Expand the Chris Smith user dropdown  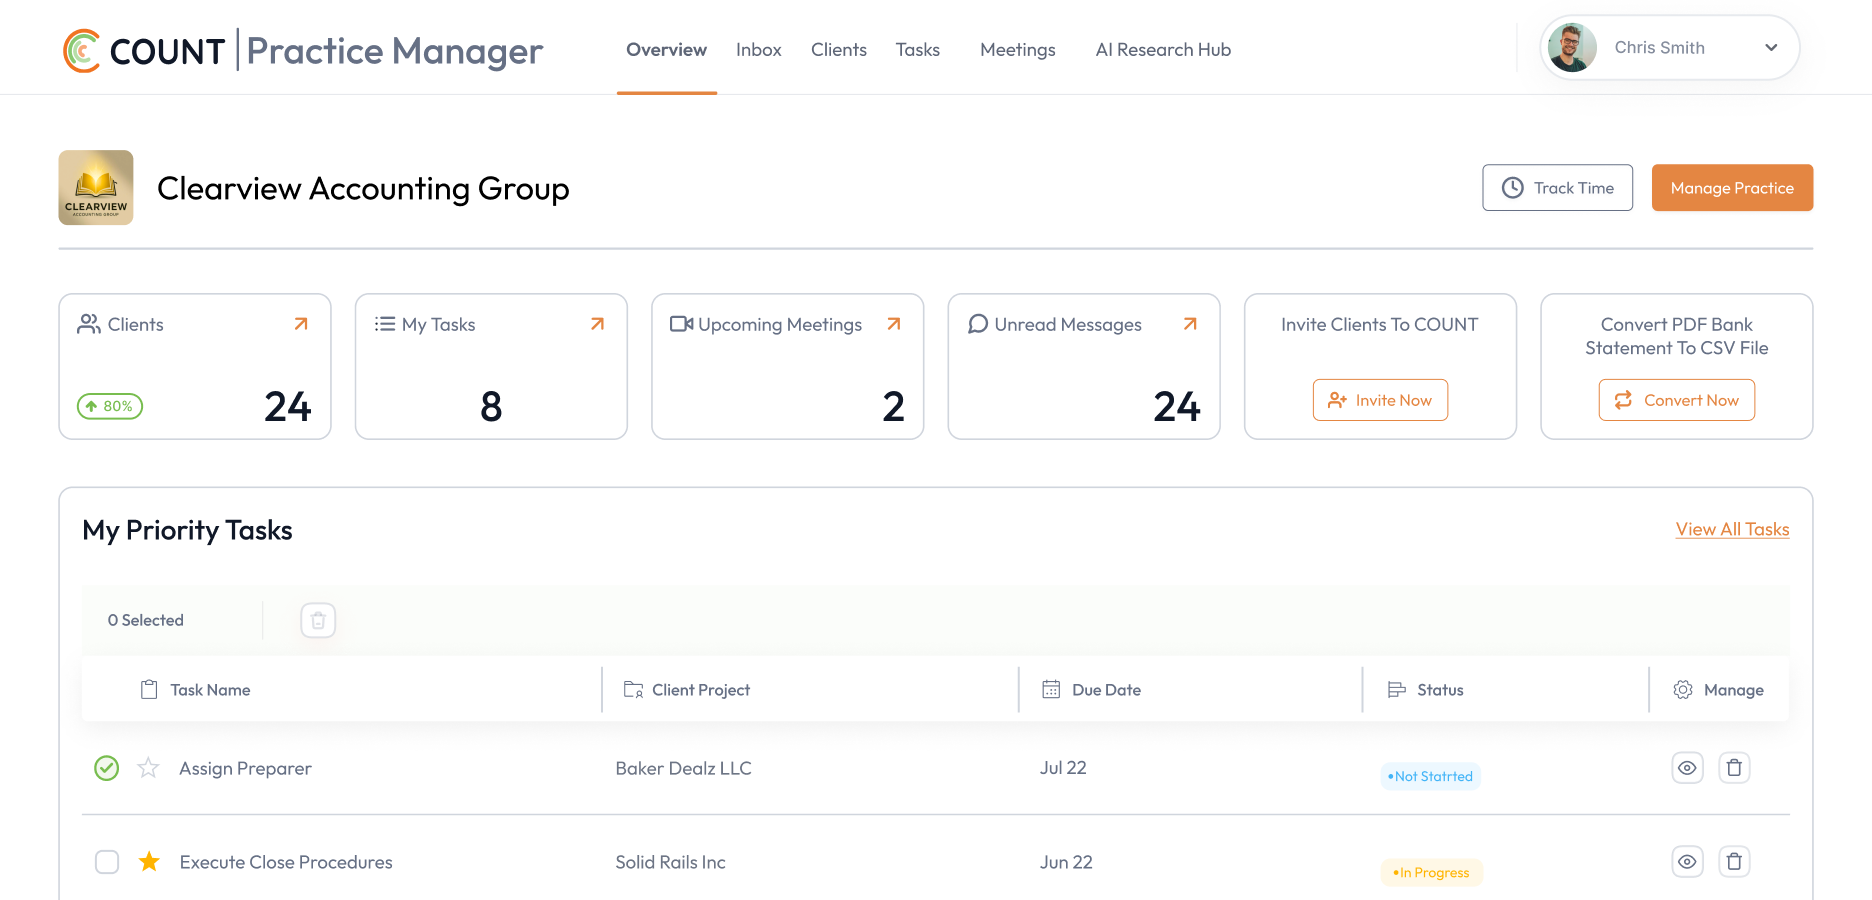[1771, 48]
